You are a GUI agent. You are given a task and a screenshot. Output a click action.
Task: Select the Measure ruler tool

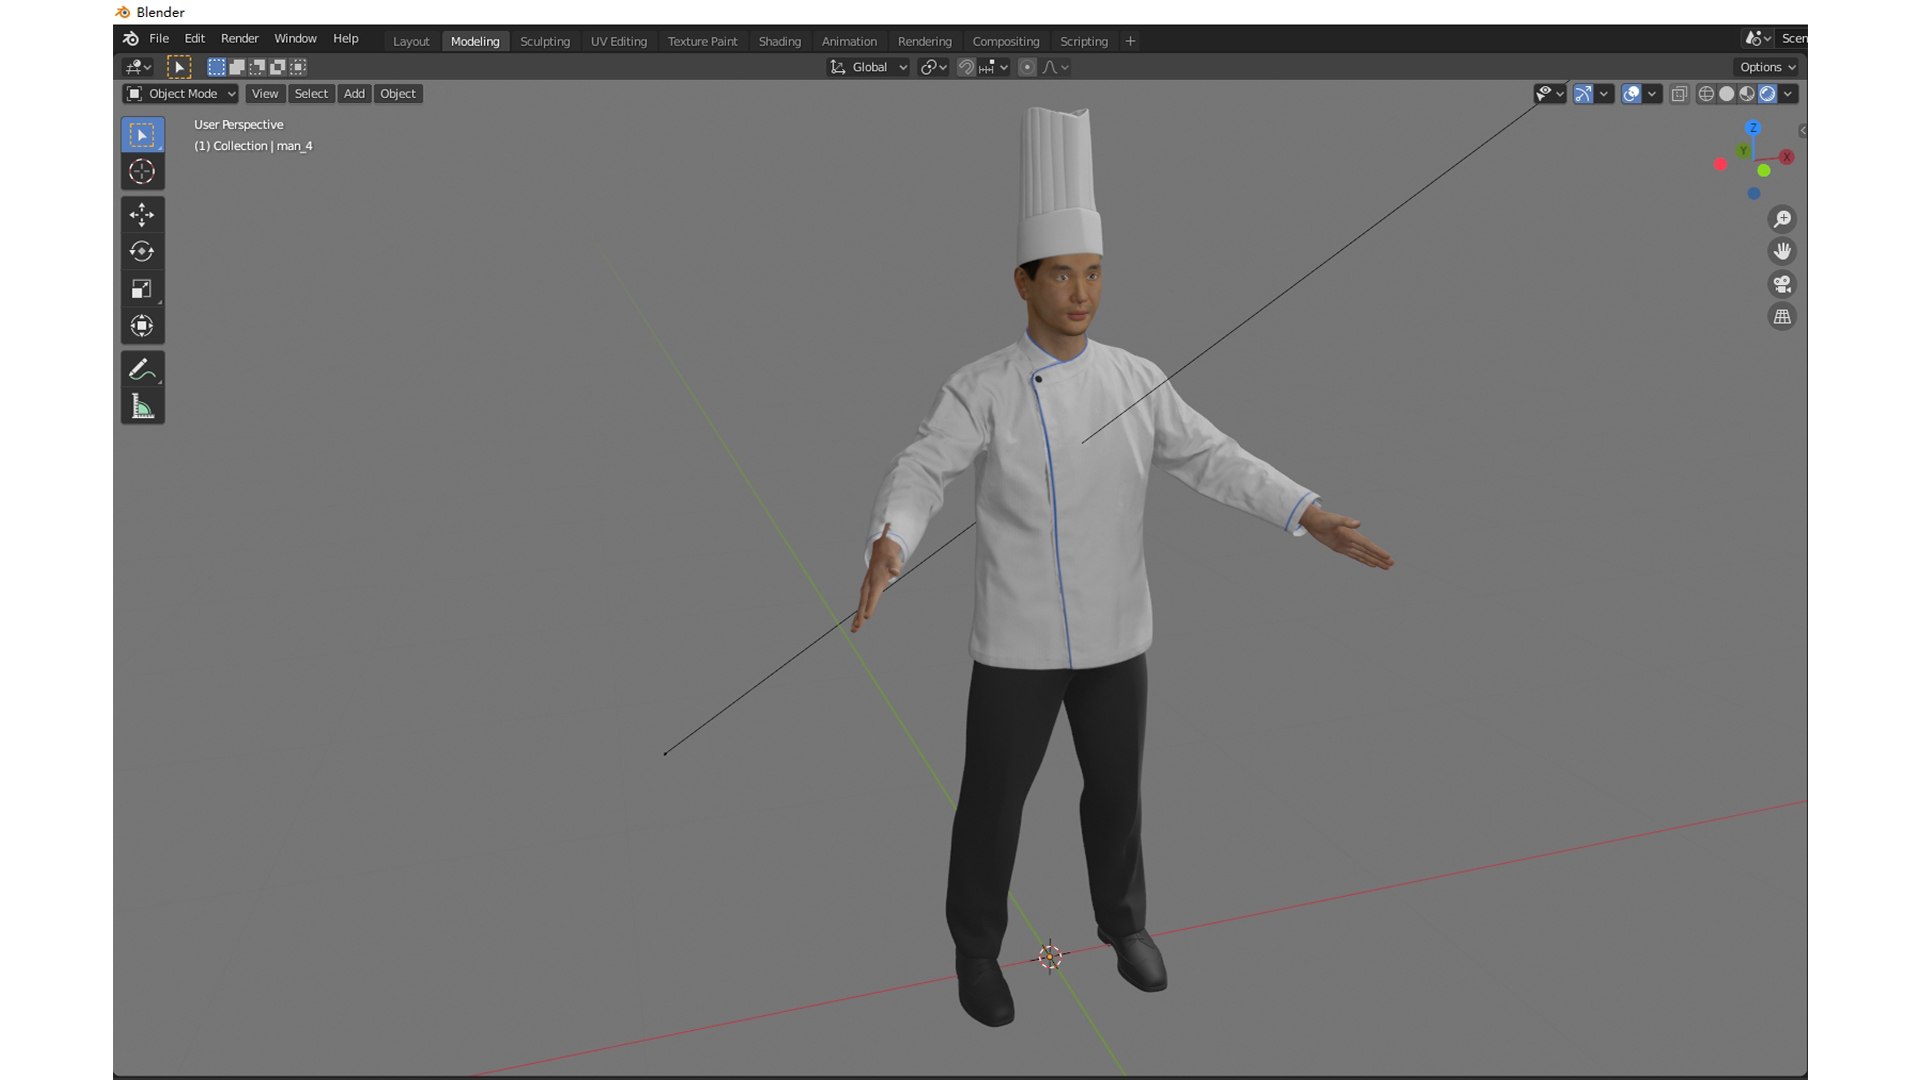[142, 406]
